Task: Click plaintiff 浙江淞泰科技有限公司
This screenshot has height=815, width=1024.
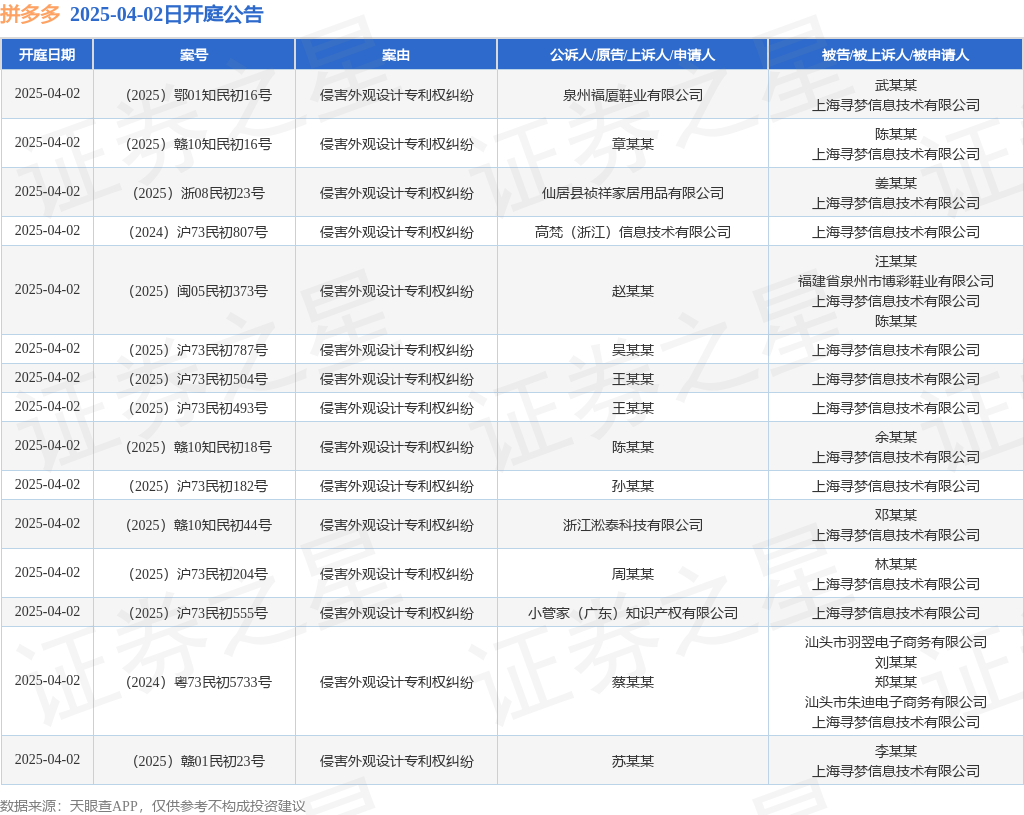Action: [633, 524]
